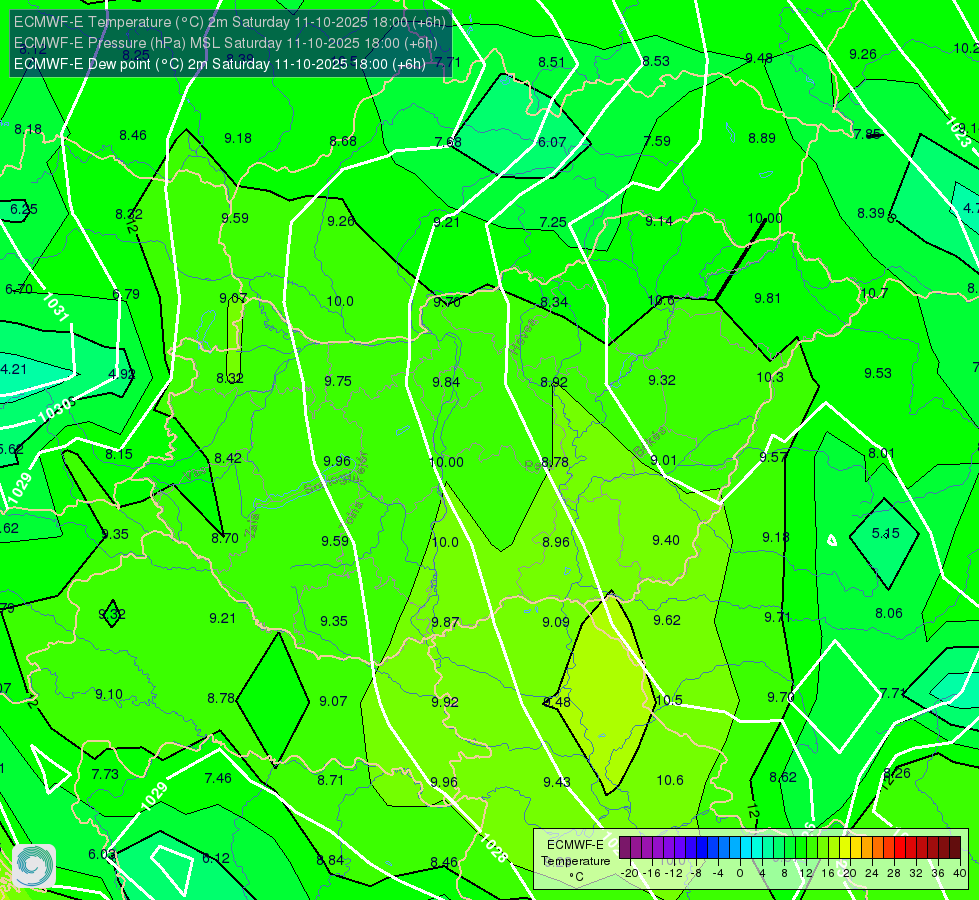This screenshot has width=979, height=900.
Task: Click the dew point value 7.59
Action: [x=657, y=141]
